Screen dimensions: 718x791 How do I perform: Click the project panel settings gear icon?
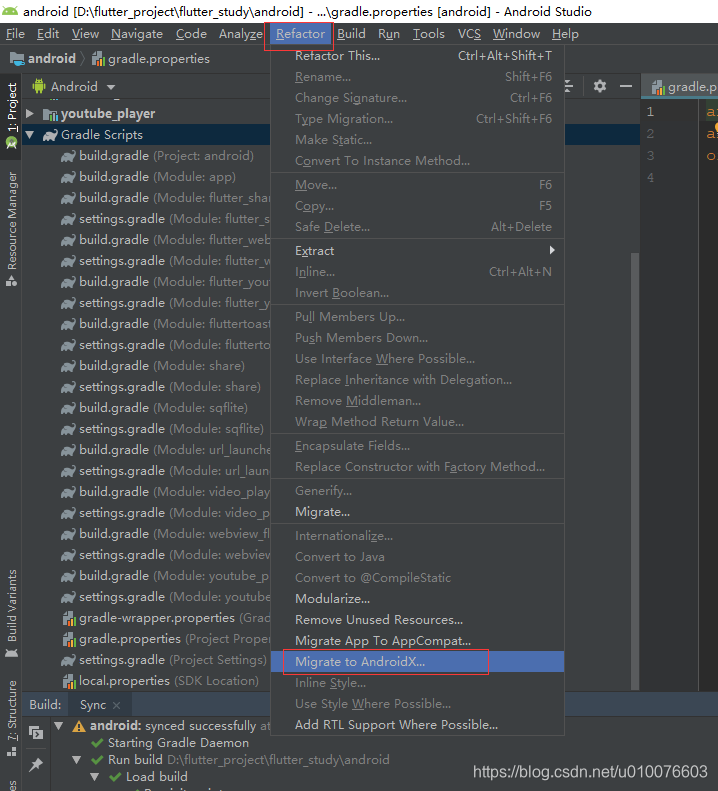[599, 86]
